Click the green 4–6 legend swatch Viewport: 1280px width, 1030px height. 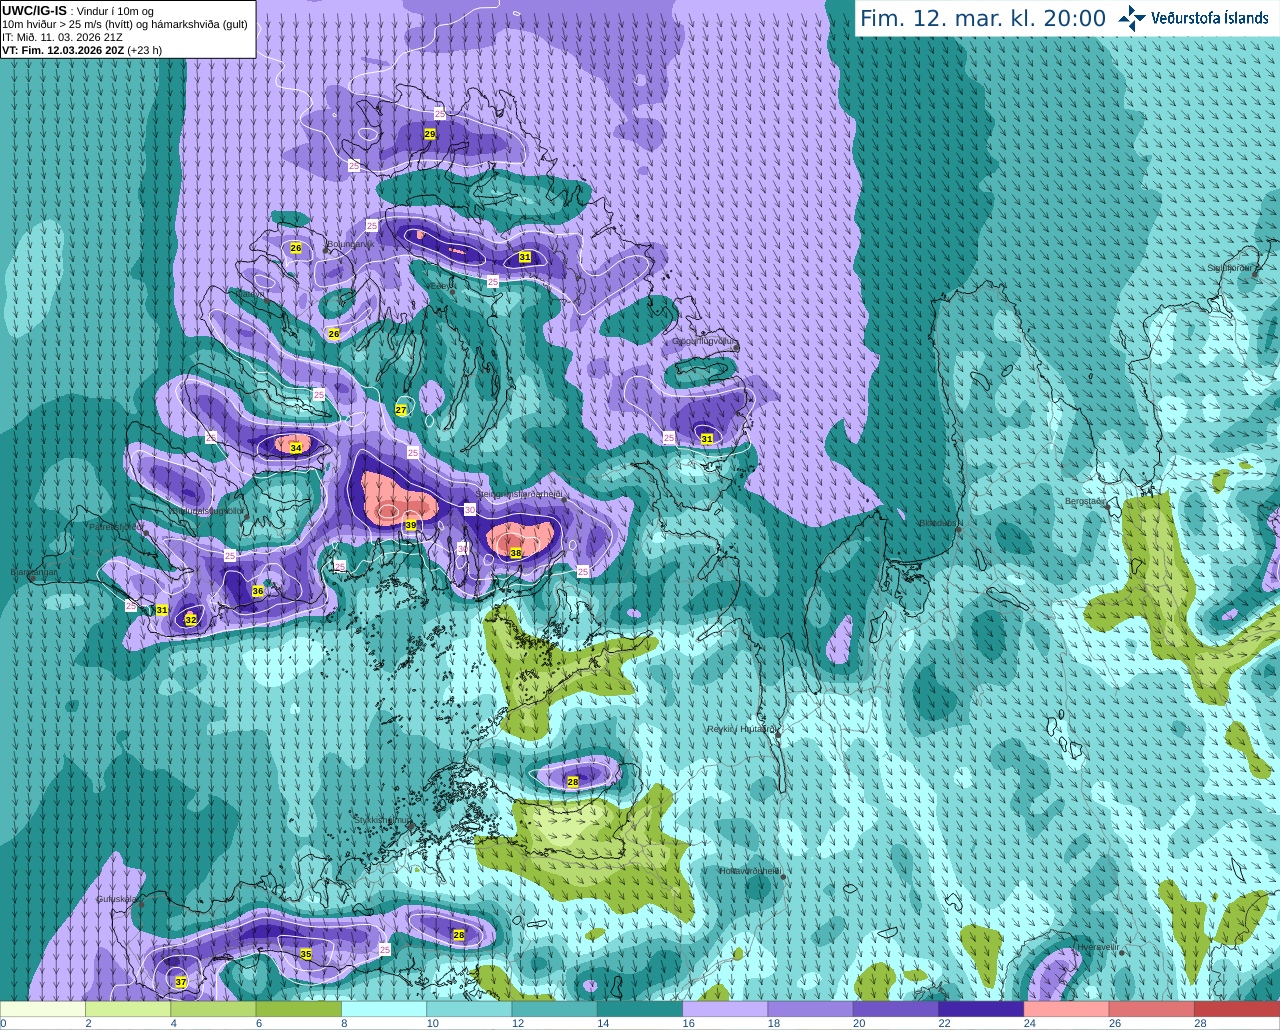pos(213,1009)
